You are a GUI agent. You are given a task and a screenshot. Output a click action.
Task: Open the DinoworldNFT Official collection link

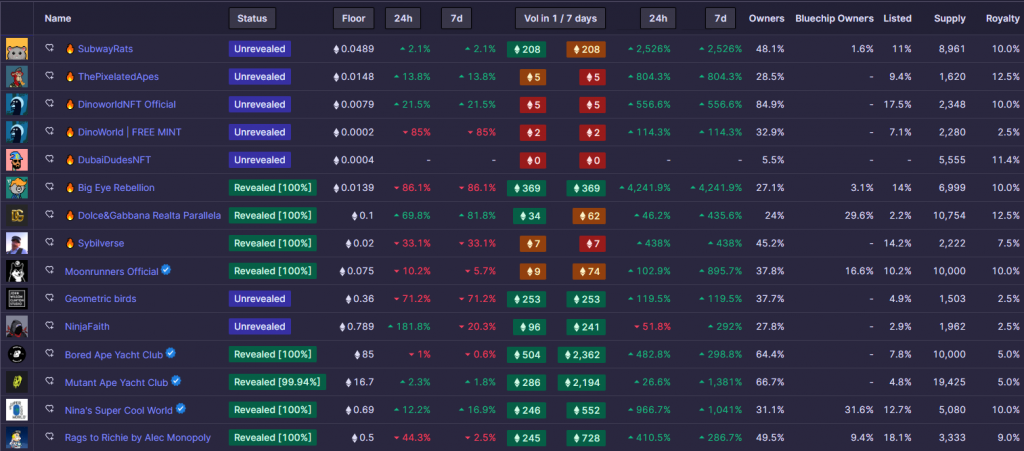pyautogui.click(x=127, y=104)
